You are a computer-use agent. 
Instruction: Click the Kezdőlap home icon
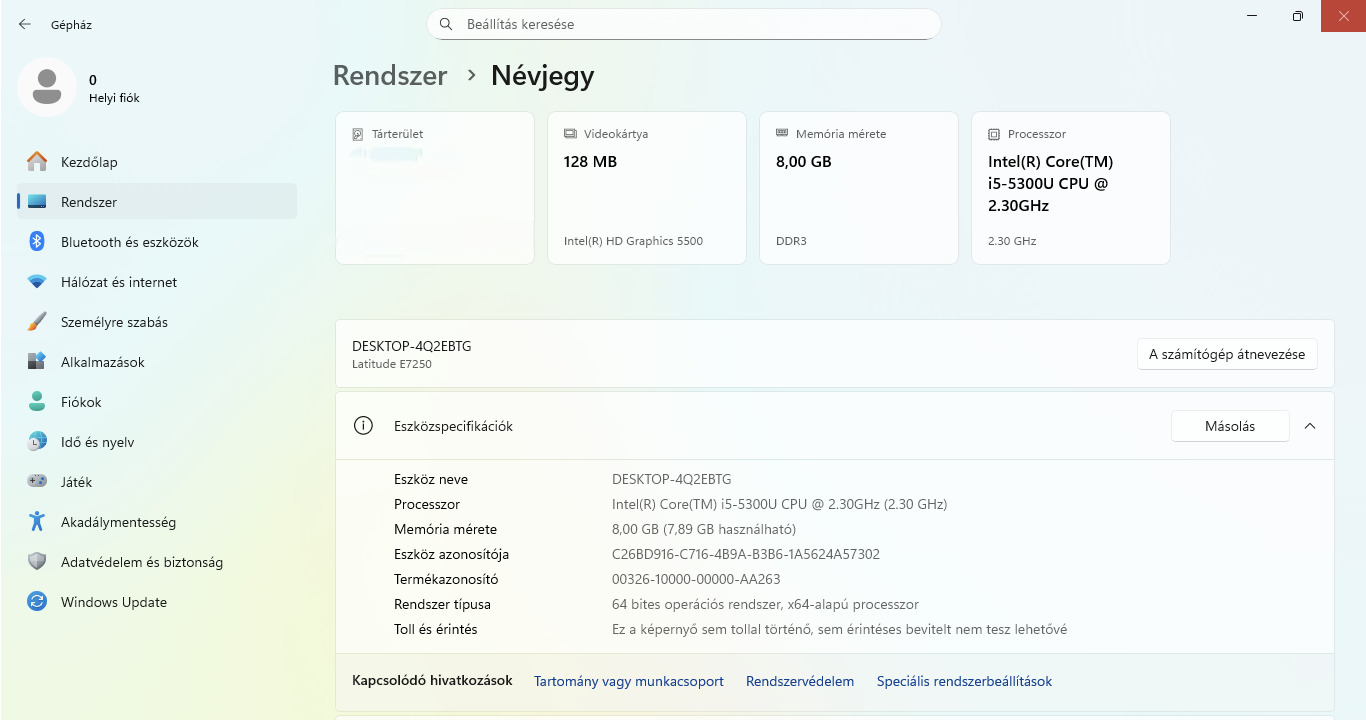[x=37, y=161]
